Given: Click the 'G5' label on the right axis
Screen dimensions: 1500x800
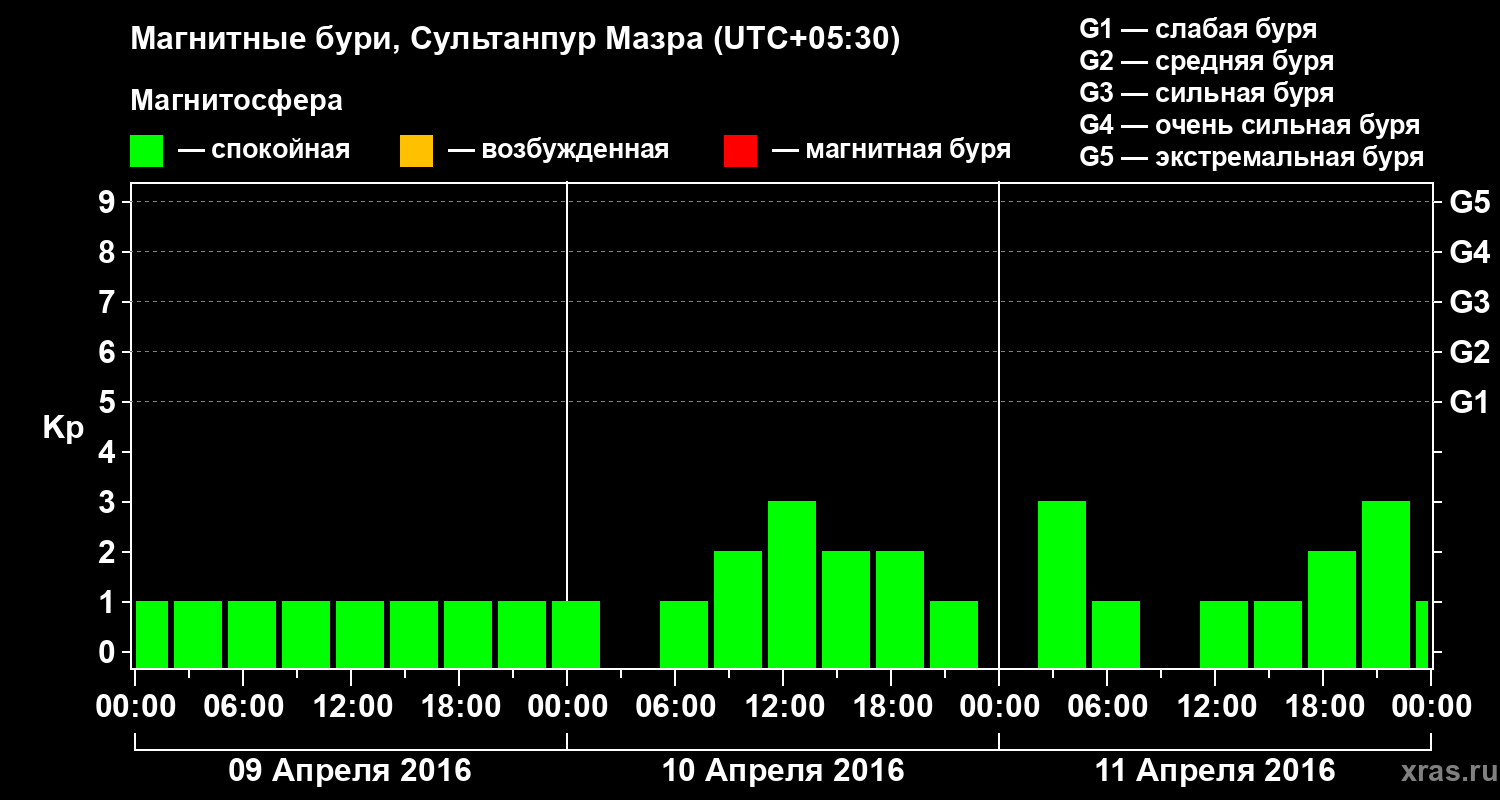Looking at the screenshot, I should pyautogui.click(x=1470, y=203).
